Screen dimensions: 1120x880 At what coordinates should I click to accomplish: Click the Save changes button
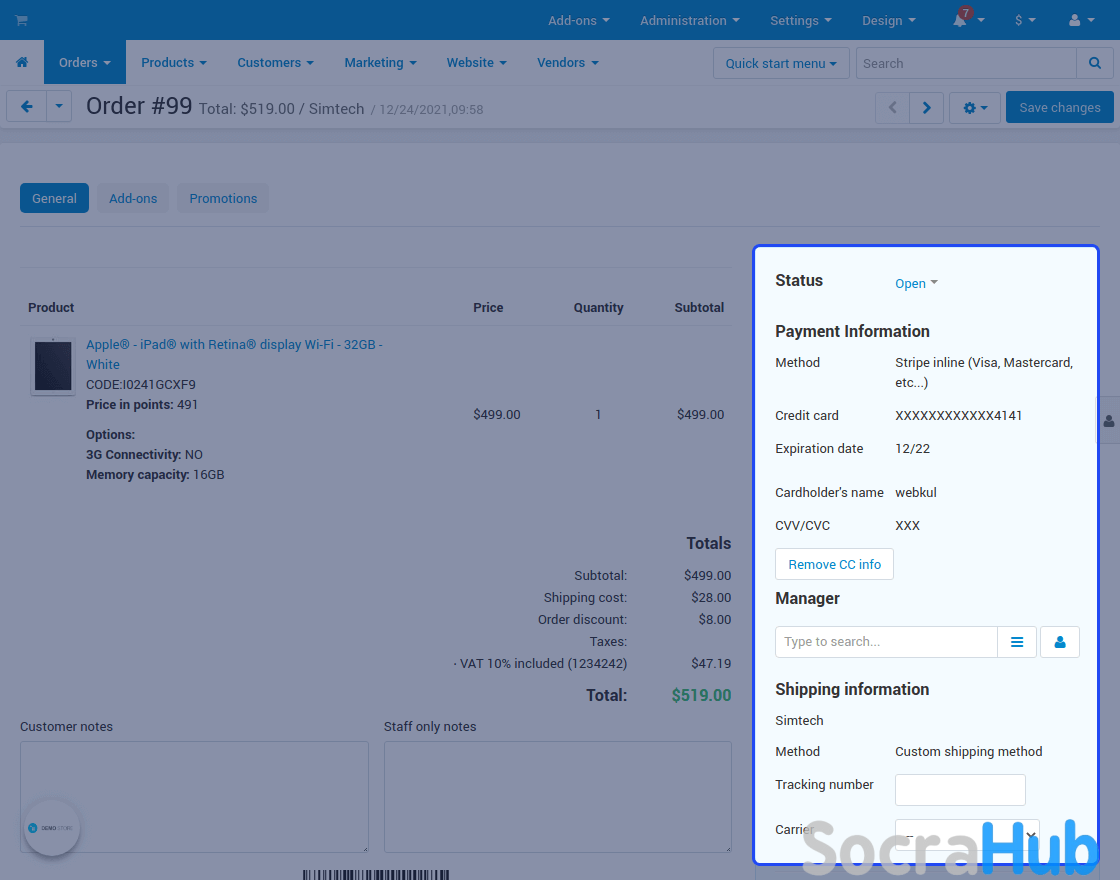(1059, 107)
